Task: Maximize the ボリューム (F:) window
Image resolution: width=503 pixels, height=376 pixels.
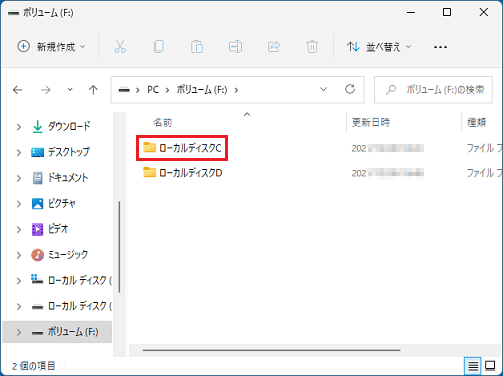Action: (x=447, y=12)
